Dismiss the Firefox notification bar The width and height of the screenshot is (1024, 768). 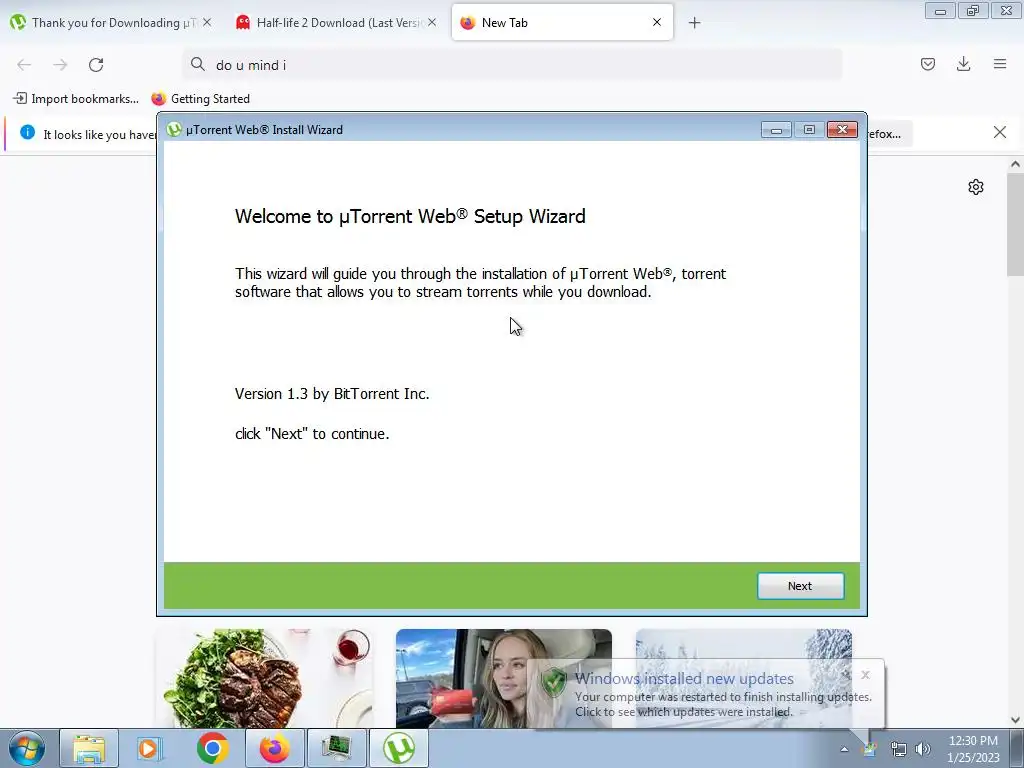coord(999,133)
